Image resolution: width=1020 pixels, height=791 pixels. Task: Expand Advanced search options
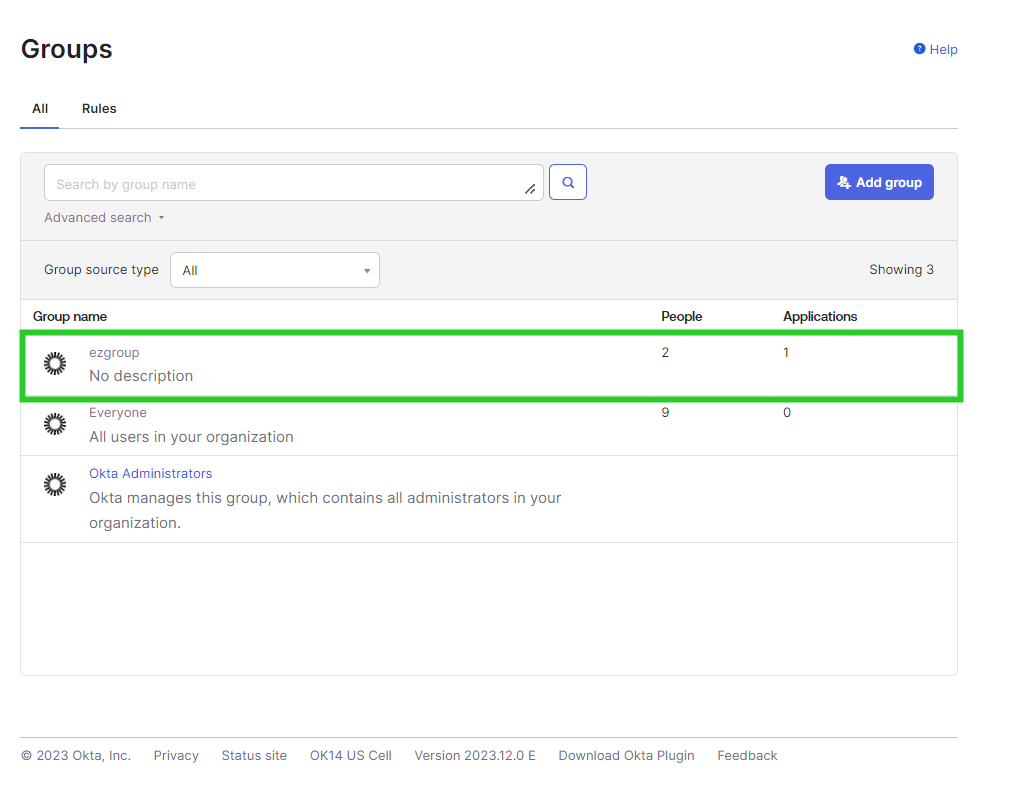[x=103, y=218]
